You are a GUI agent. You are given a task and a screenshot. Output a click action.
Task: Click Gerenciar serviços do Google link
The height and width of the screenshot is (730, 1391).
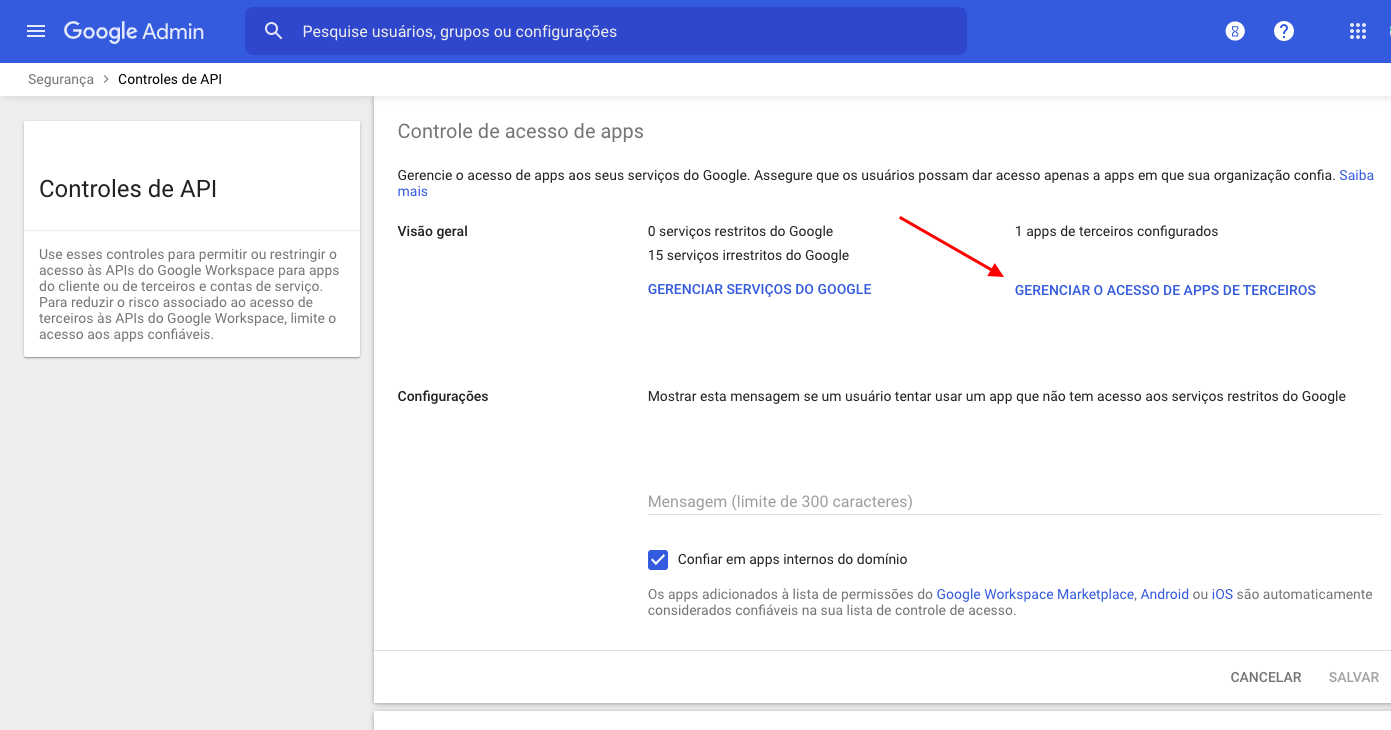[x=759, y=289]
